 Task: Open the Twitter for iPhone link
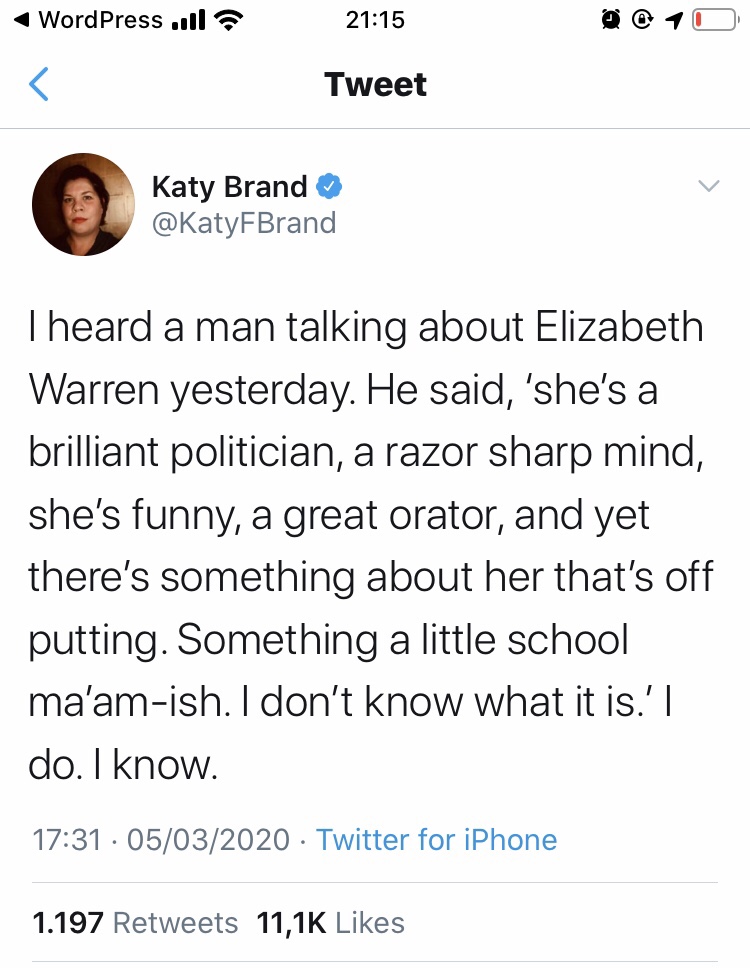point(436,839)
